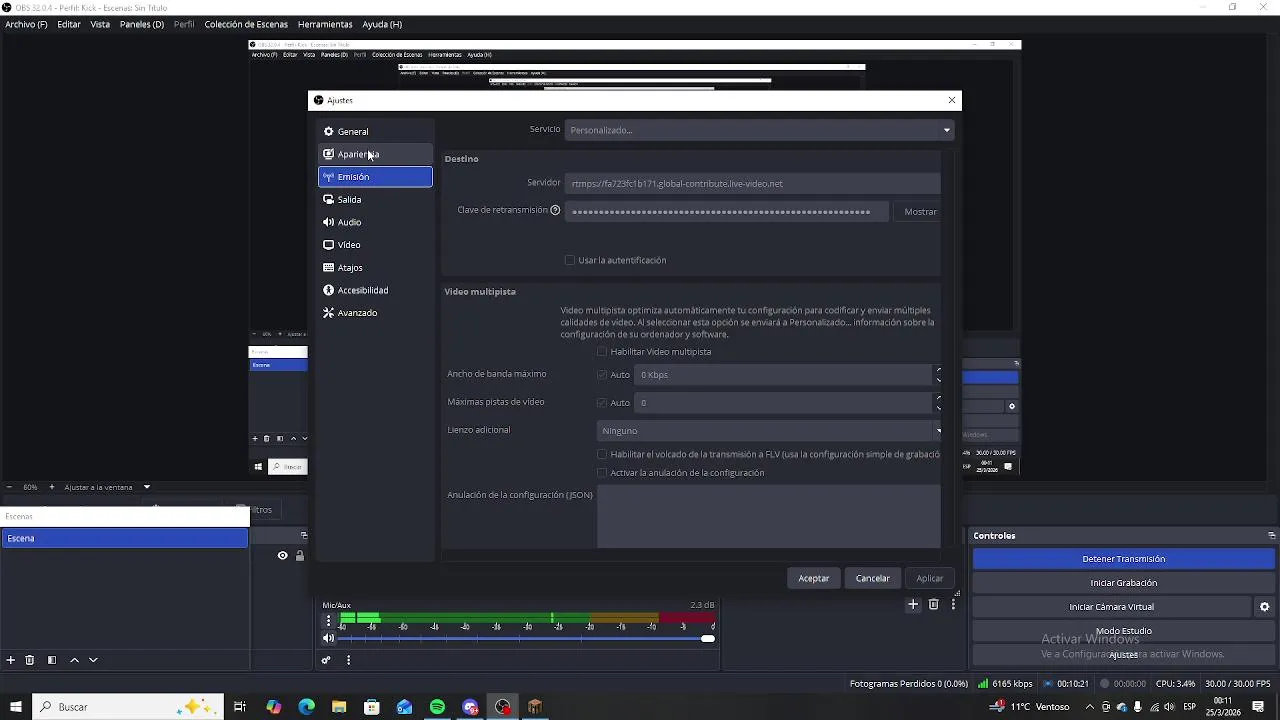Delete selected scene with trash icon

click(x=30, y=660)
